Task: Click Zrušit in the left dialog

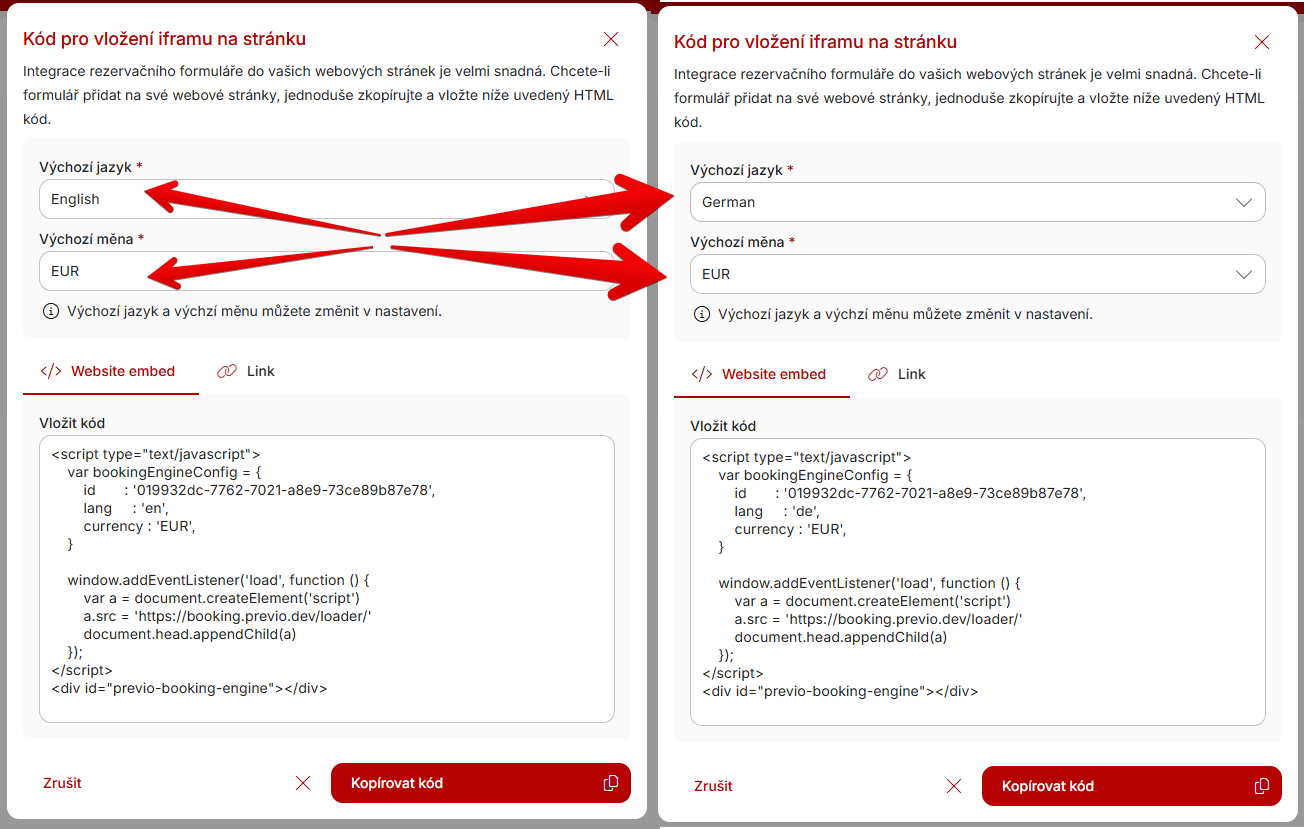Action: (x=62, y=783)
